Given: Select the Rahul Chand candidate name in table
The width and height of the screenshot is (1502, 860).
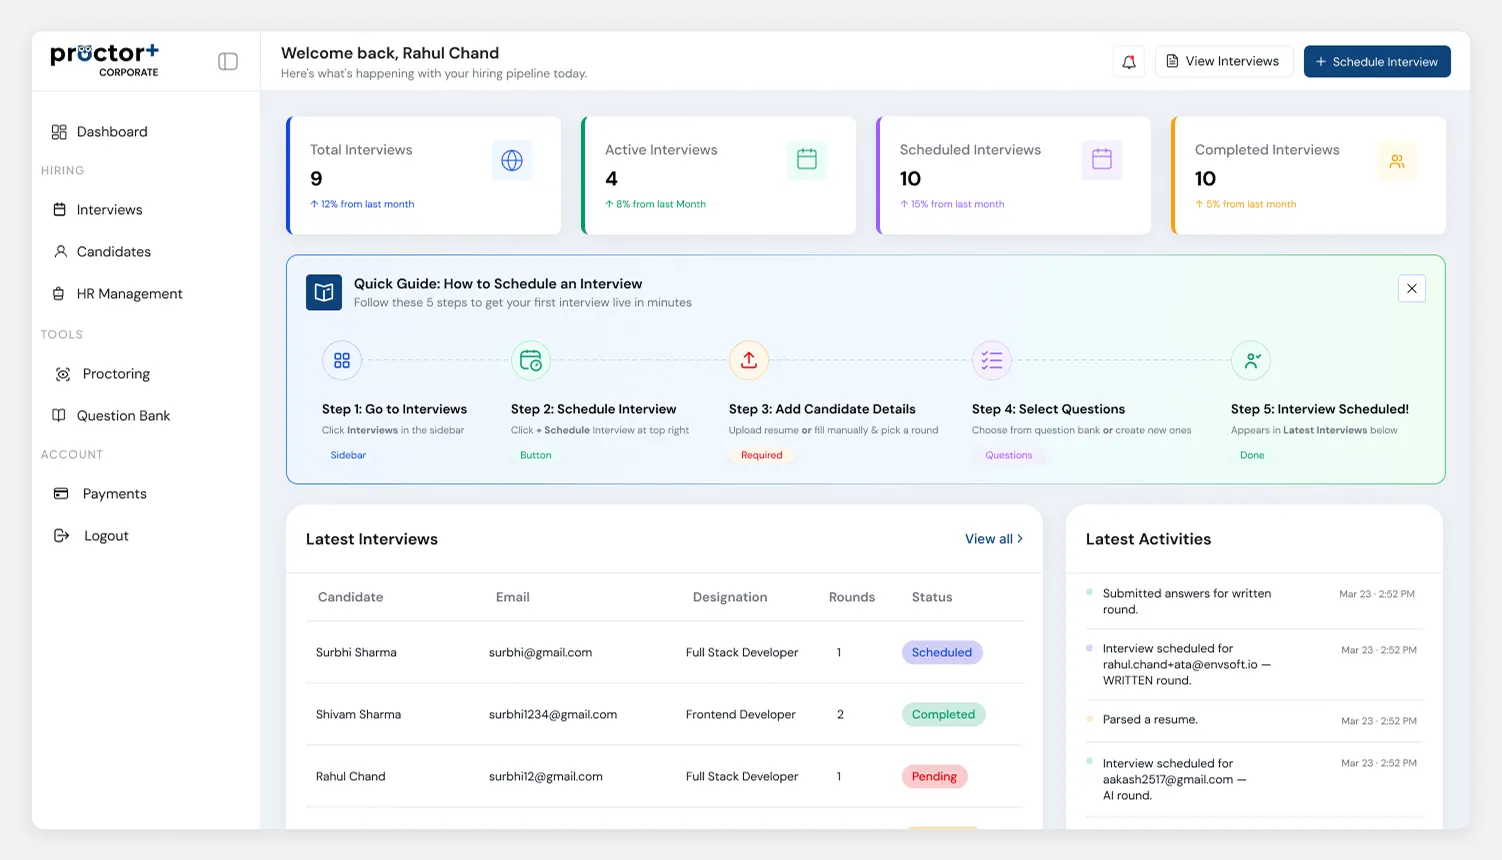Looking at the screenshot, I should pos(350,777).
